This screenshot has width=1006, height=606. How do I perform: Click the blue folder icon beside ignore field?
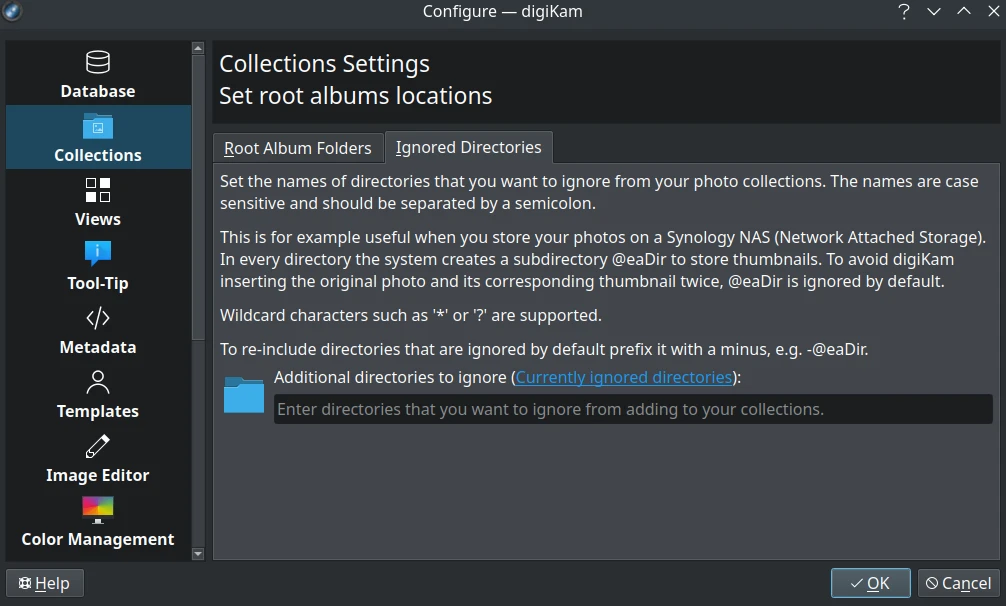pos(243,394)
